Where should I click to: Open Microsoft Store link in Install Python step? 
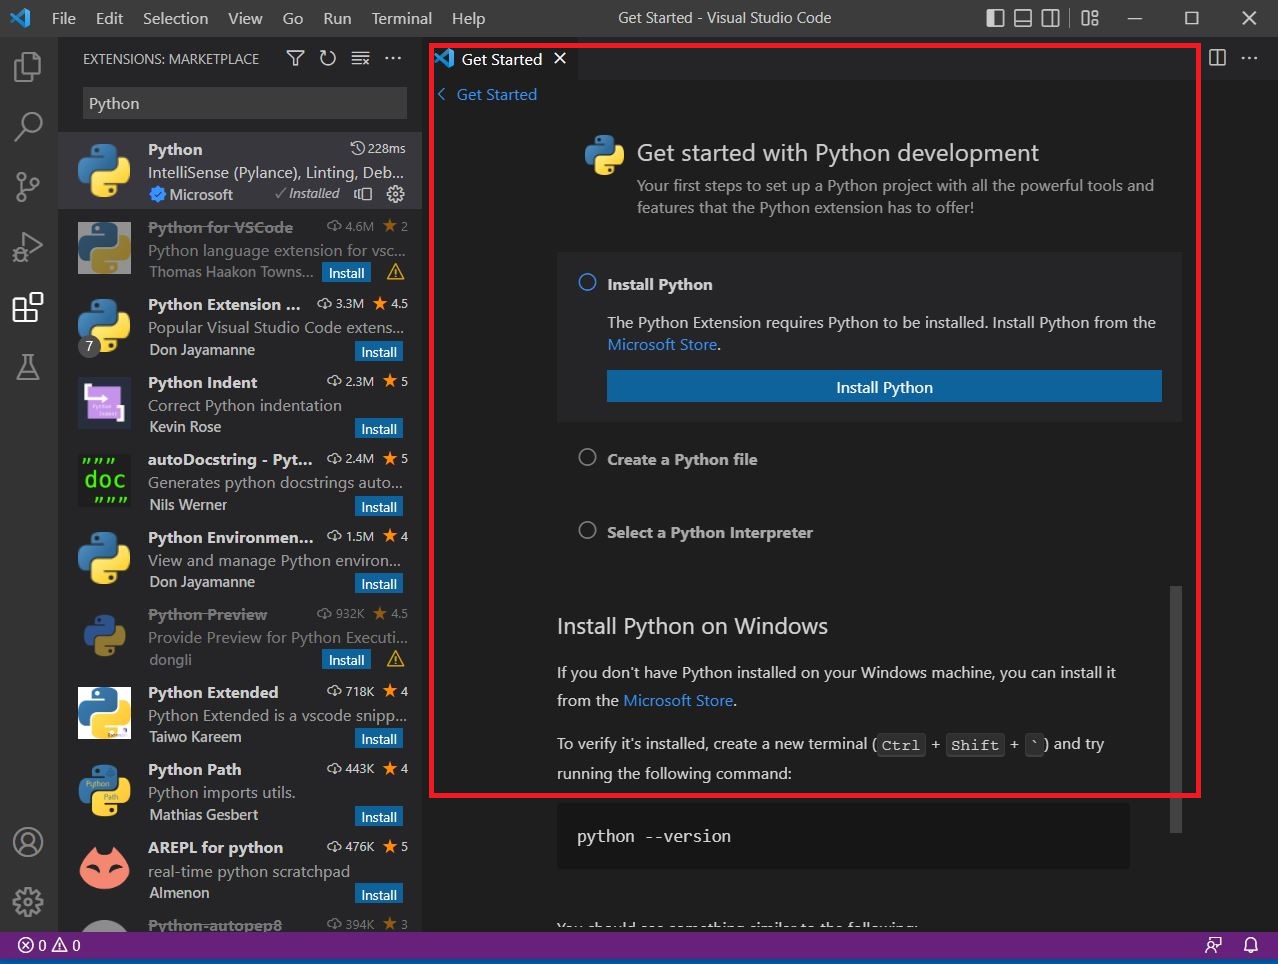[662, 344]
